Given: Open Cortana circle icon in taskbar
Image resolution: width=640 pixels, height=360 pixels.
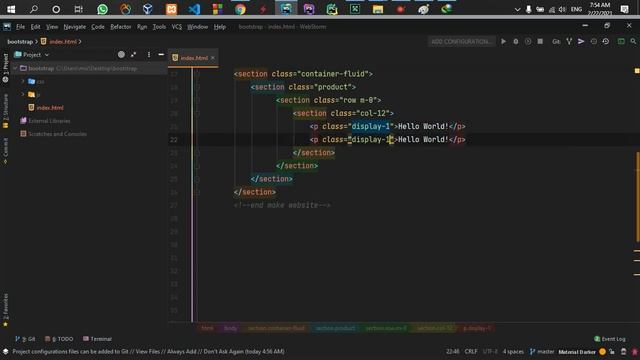Looking at the screenshot, I should point(56,9).
